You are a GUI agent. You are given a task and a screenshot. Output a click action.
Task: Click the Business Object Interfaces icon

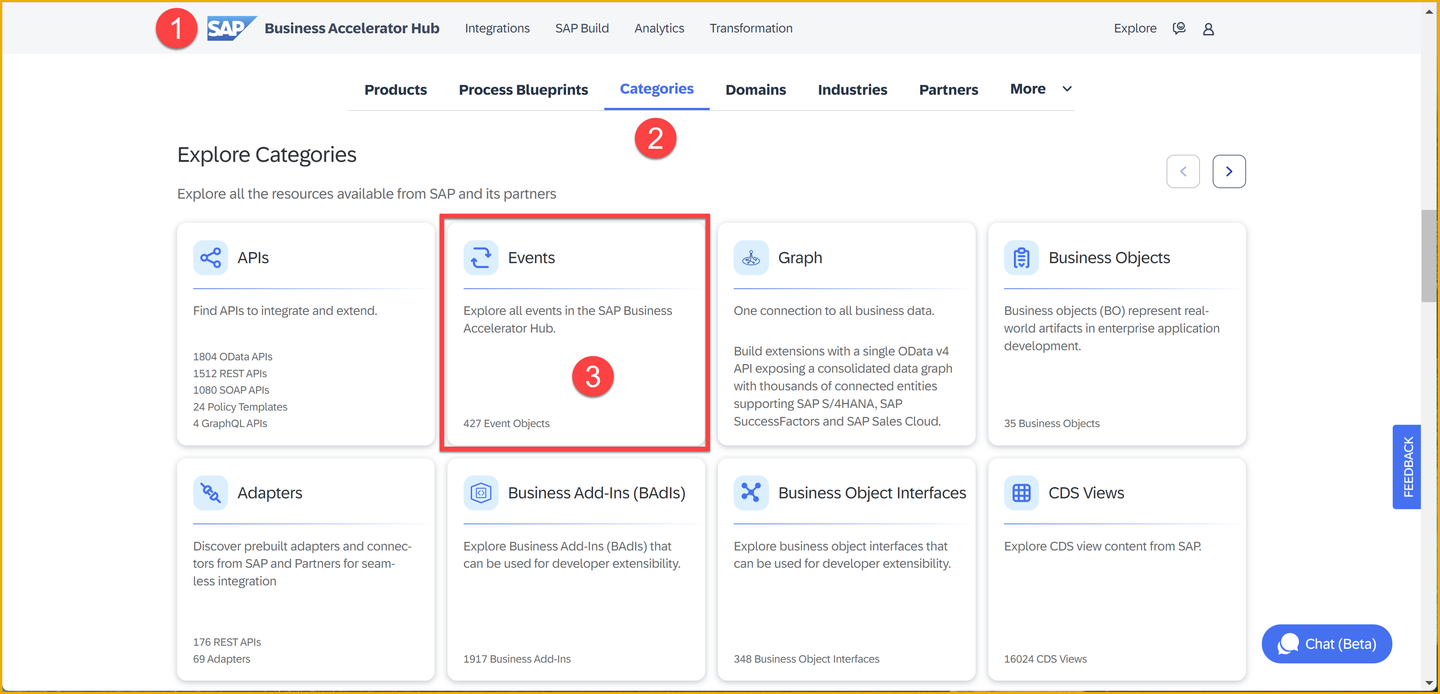click(x=751, y=493)
